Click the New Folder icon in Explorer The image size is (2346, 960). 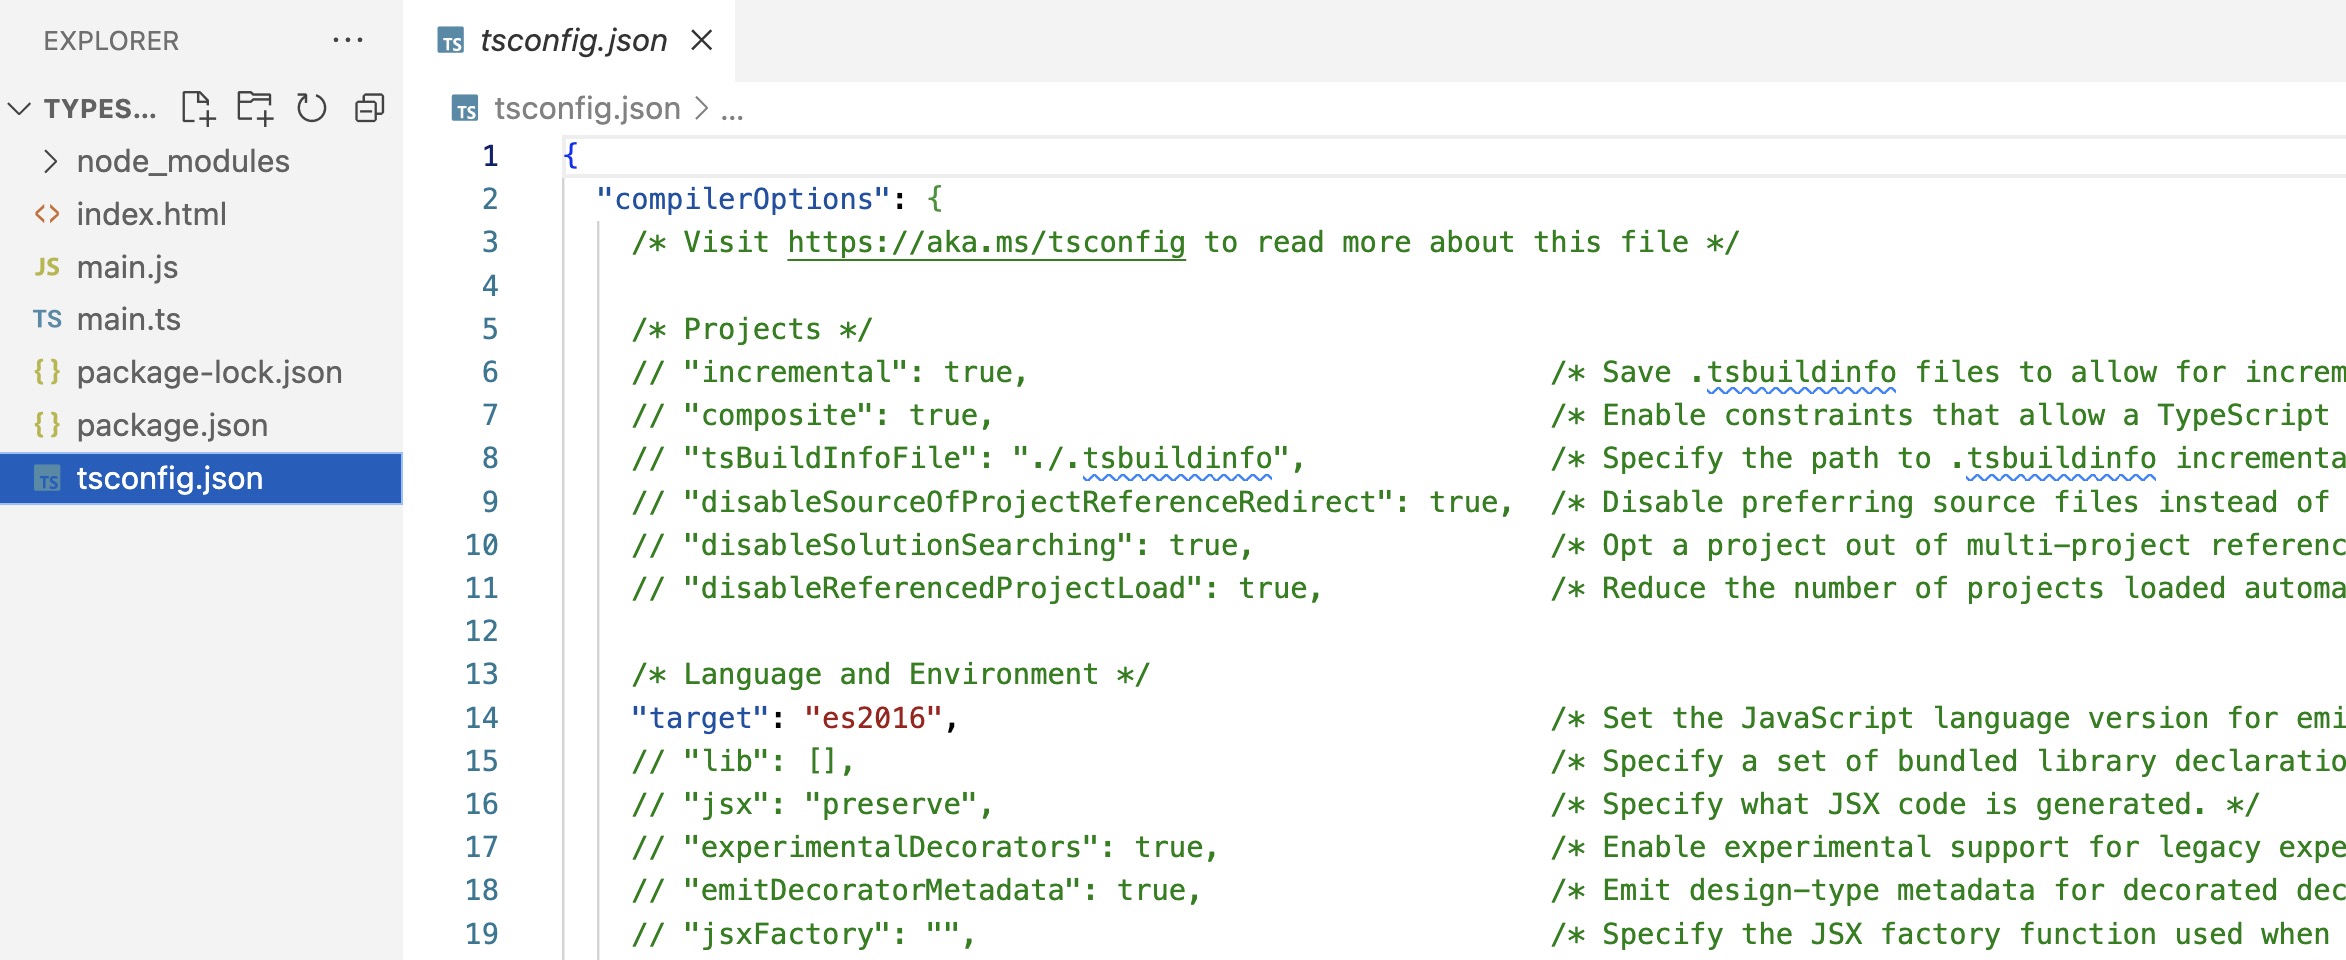[x=255, y=108]
